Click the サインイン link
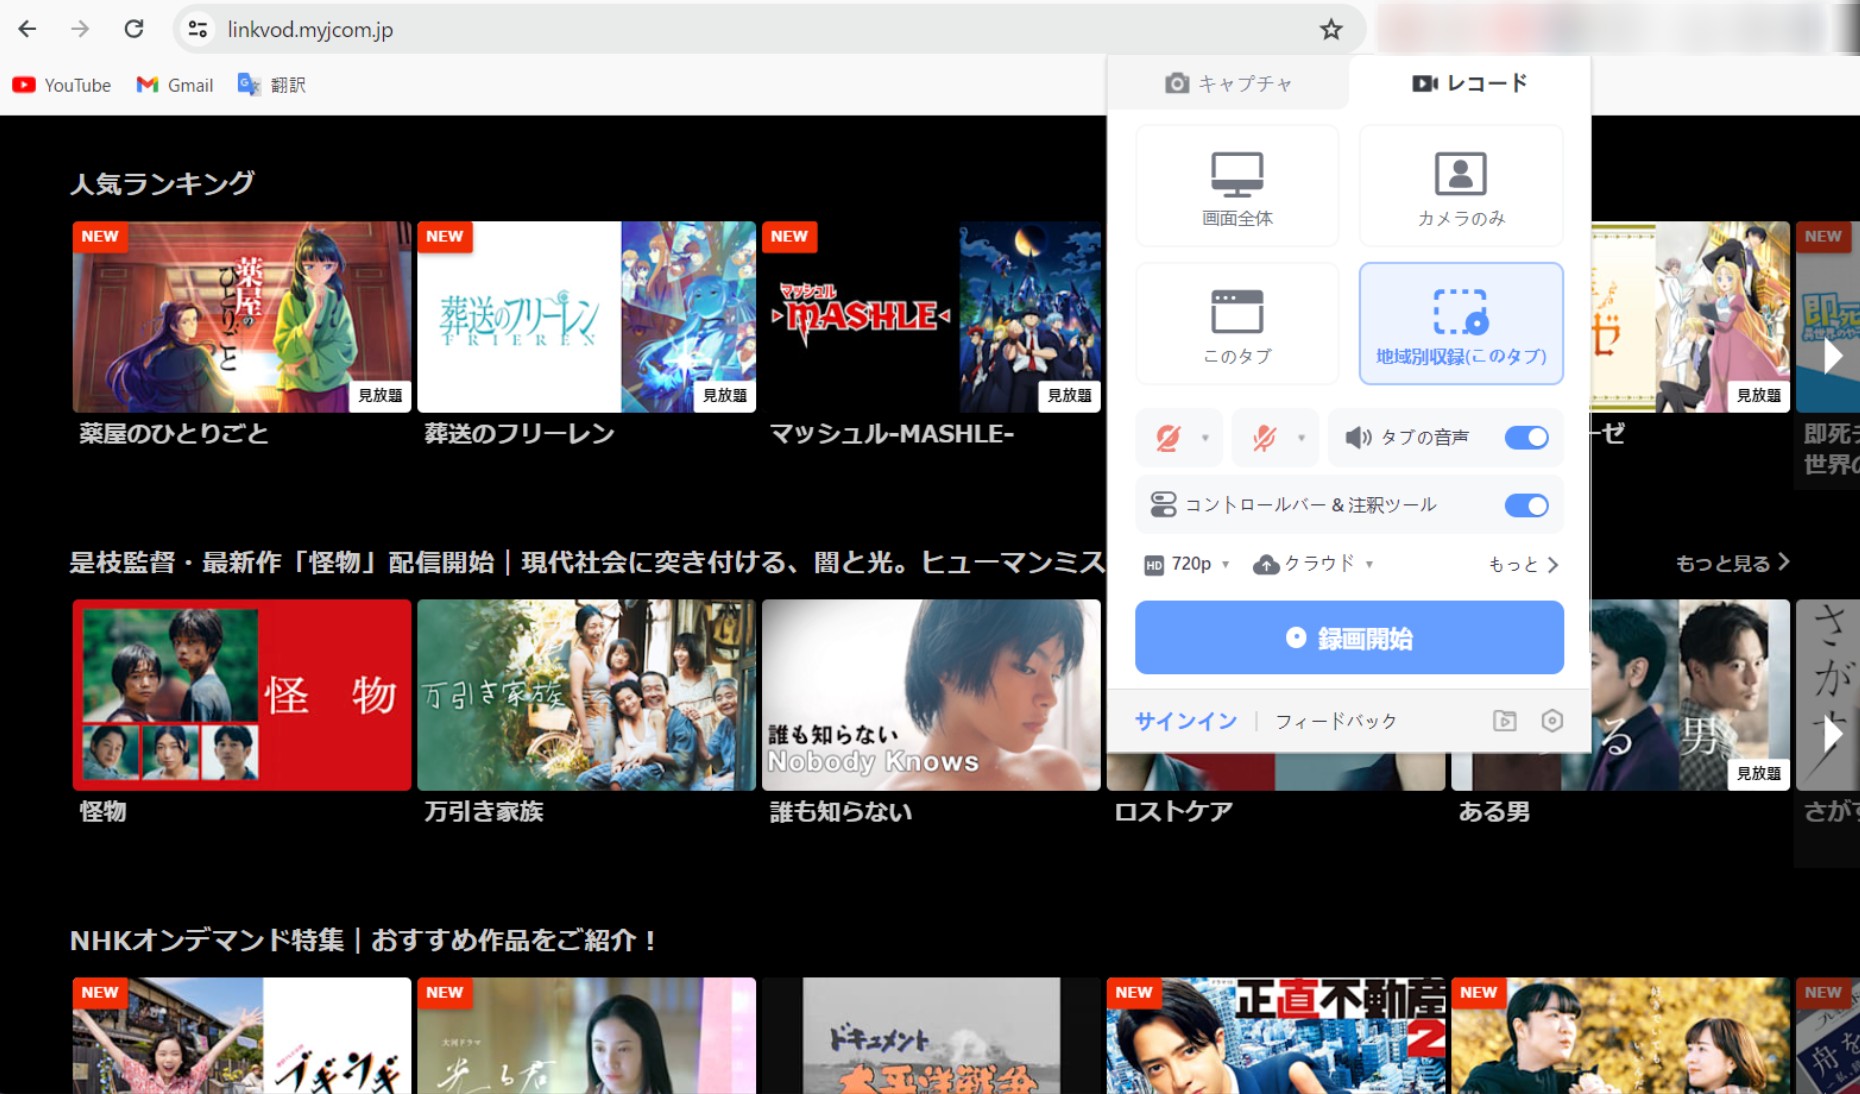 click(x=1186, y=721)
